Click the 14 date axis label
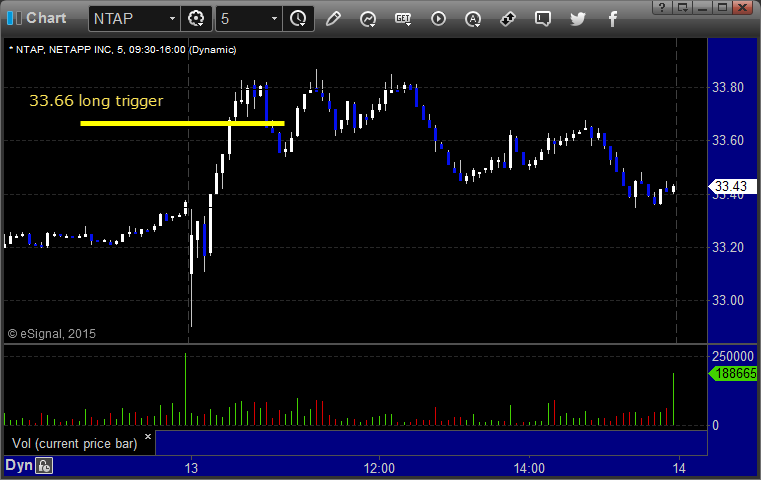Viewport: 761px width, 480px height. coord(679,468)
